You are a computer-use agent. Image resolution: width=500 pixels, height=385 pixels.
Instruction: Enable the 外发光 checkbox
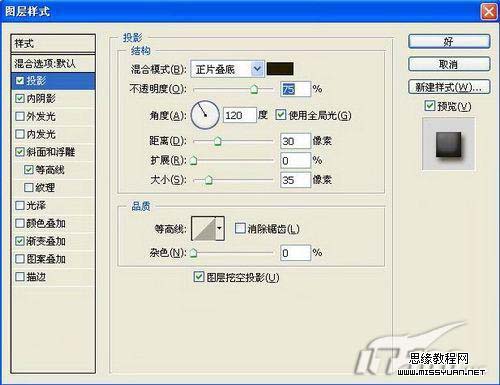[x=20, y=116]
